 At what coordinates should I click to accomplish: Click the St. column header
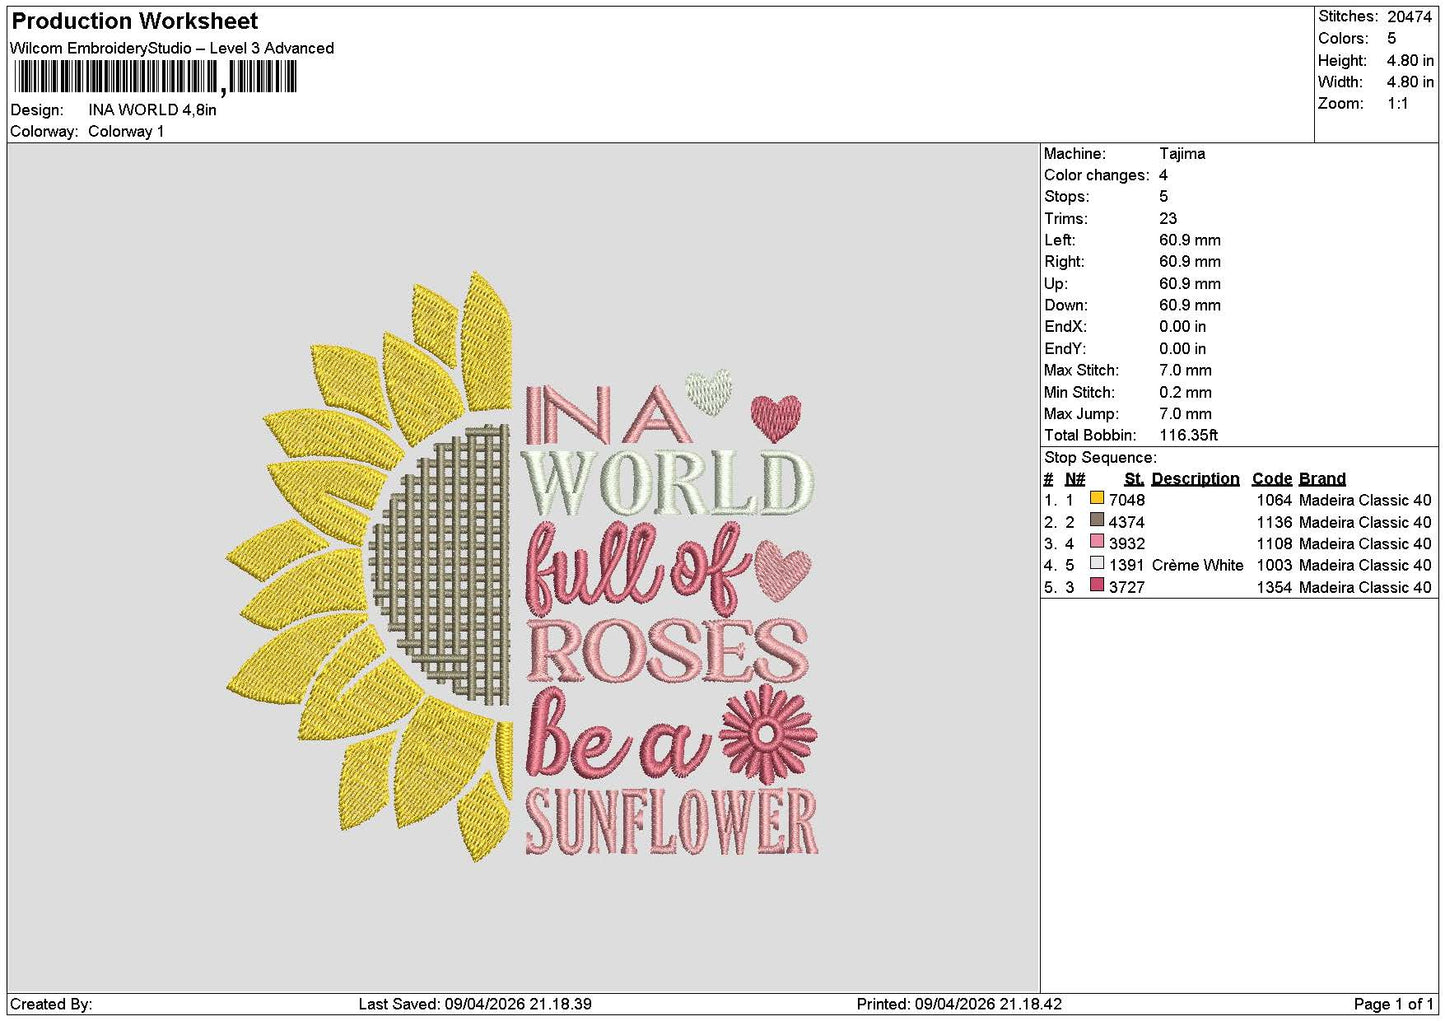click(1134, 479)
